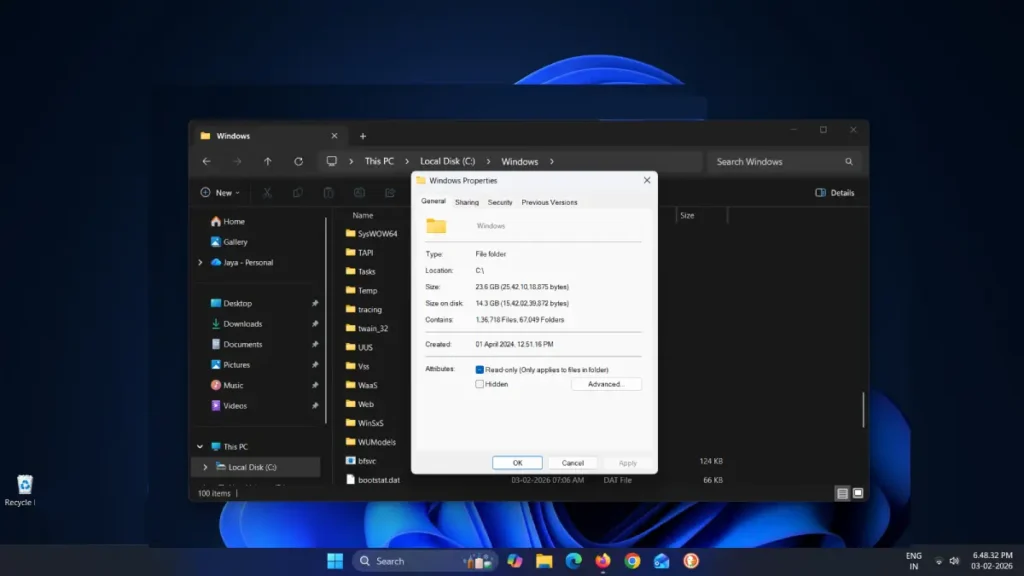Click the Refresh icon in the address bar
This screenshot has height=576, width=1024.
298,161
